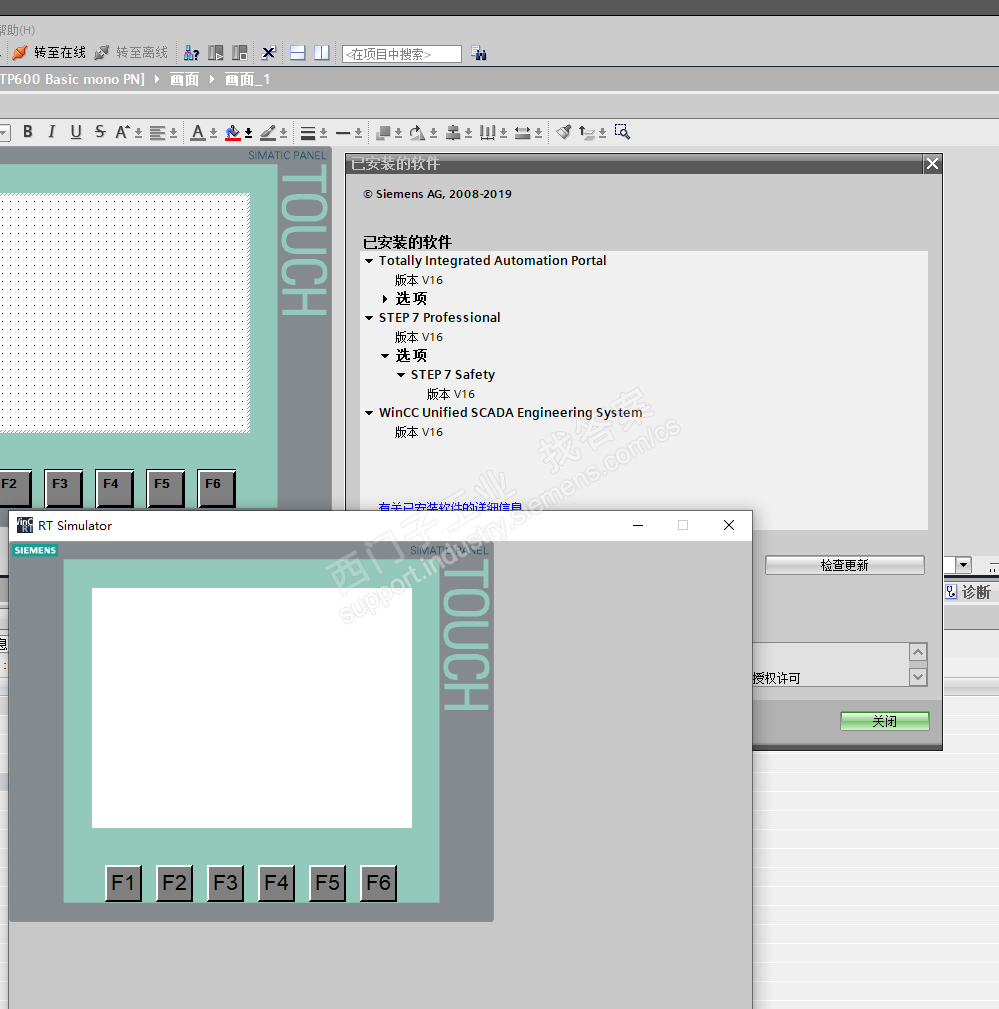This screenshot has width=999, height=1009.
Task: Click 画面 in the breadcrumb path
Action: point(184,79)
